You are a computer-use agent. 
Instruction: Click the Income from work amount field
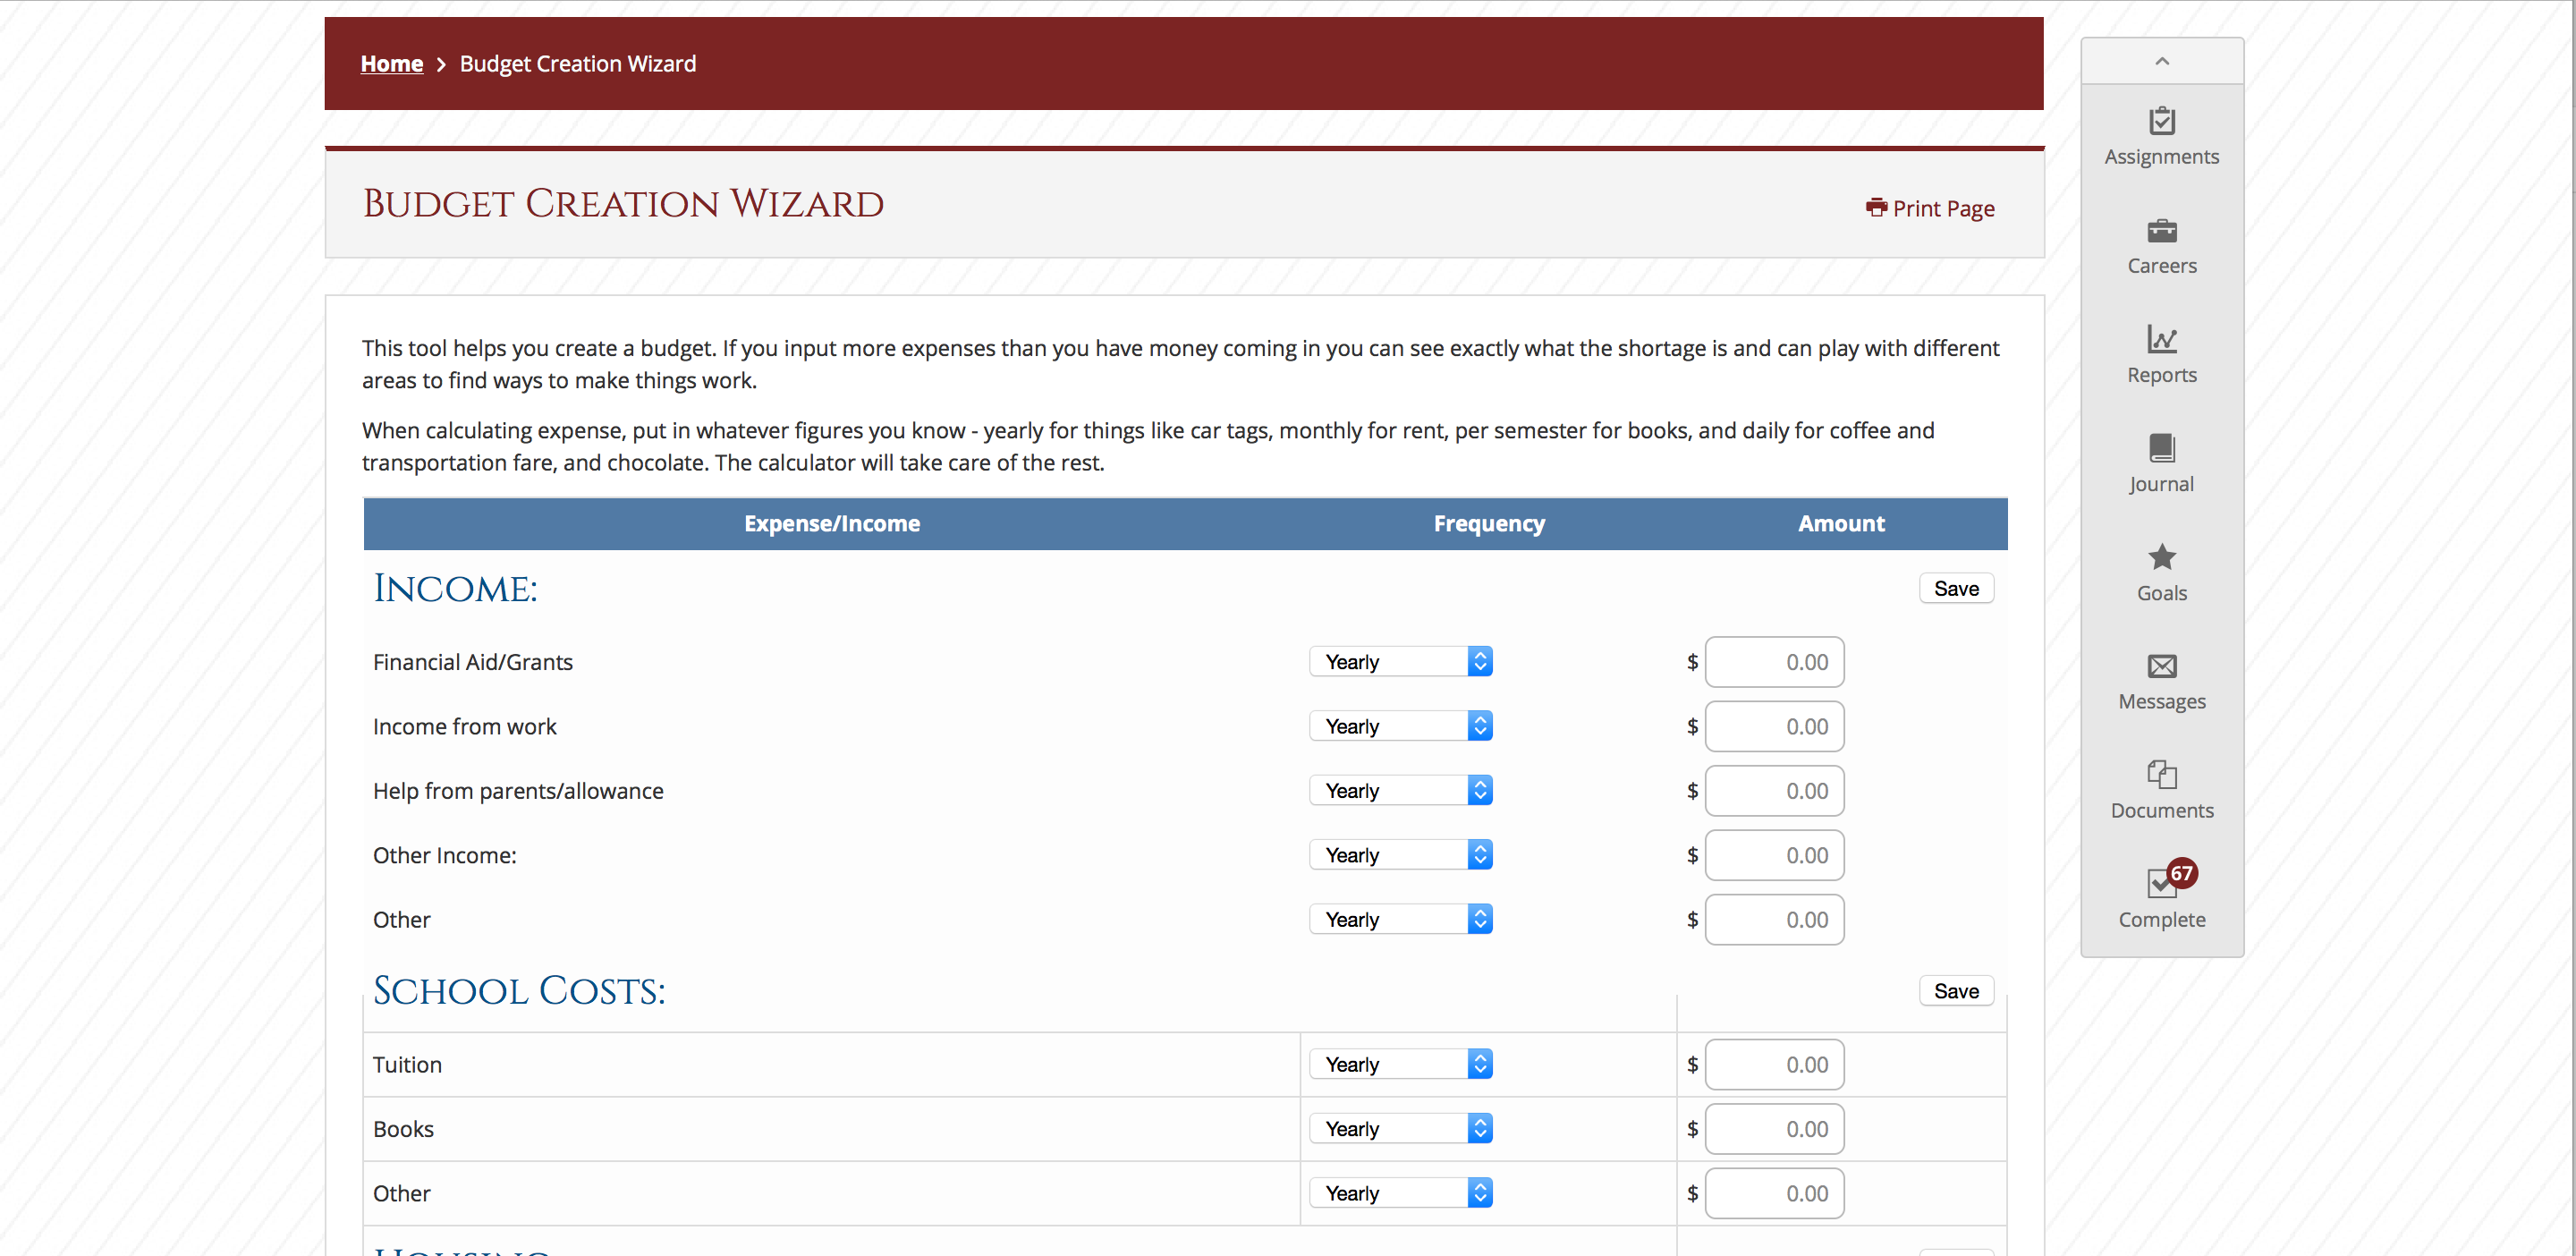pos(1774,726)
